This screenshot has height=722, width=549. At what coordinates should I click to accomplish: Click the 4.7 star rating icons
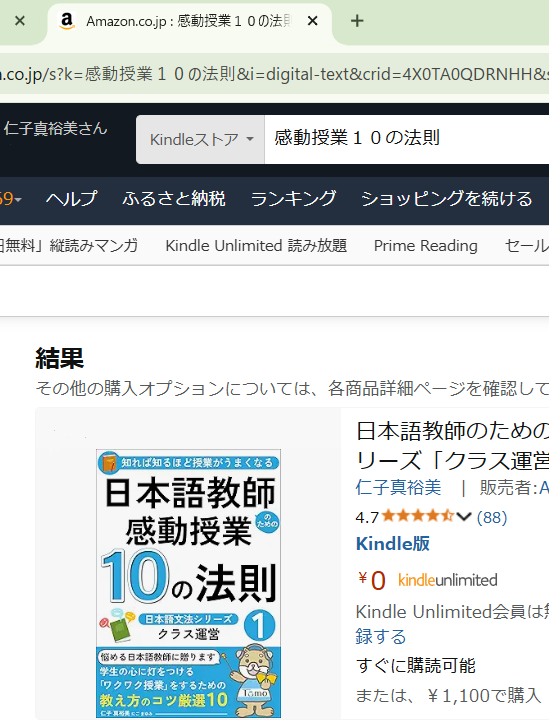click(418, 516)
